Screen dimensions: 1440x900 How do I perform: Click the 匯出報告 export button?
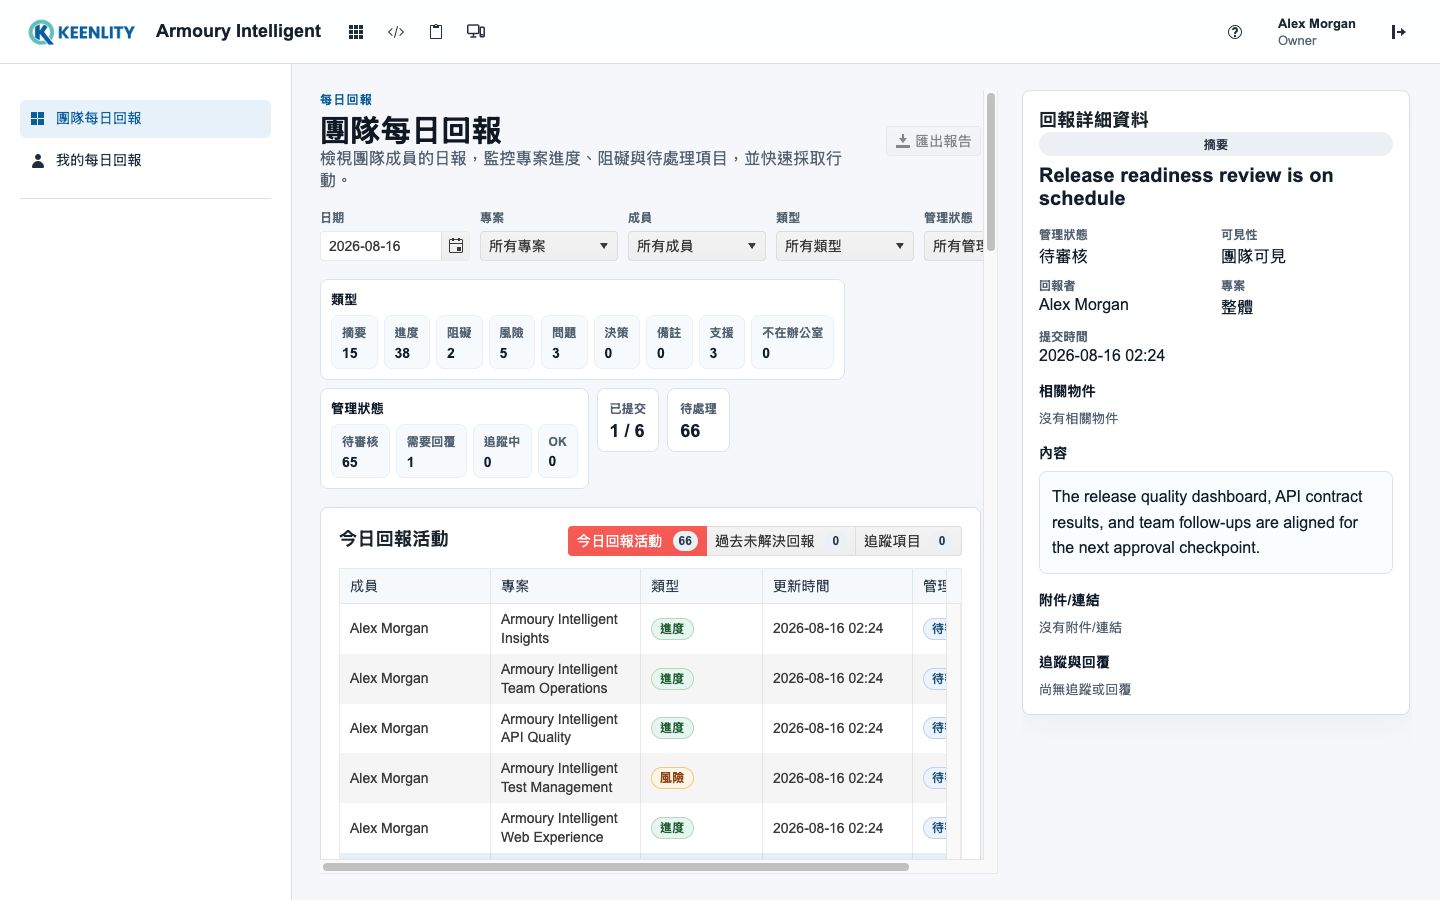934,141
